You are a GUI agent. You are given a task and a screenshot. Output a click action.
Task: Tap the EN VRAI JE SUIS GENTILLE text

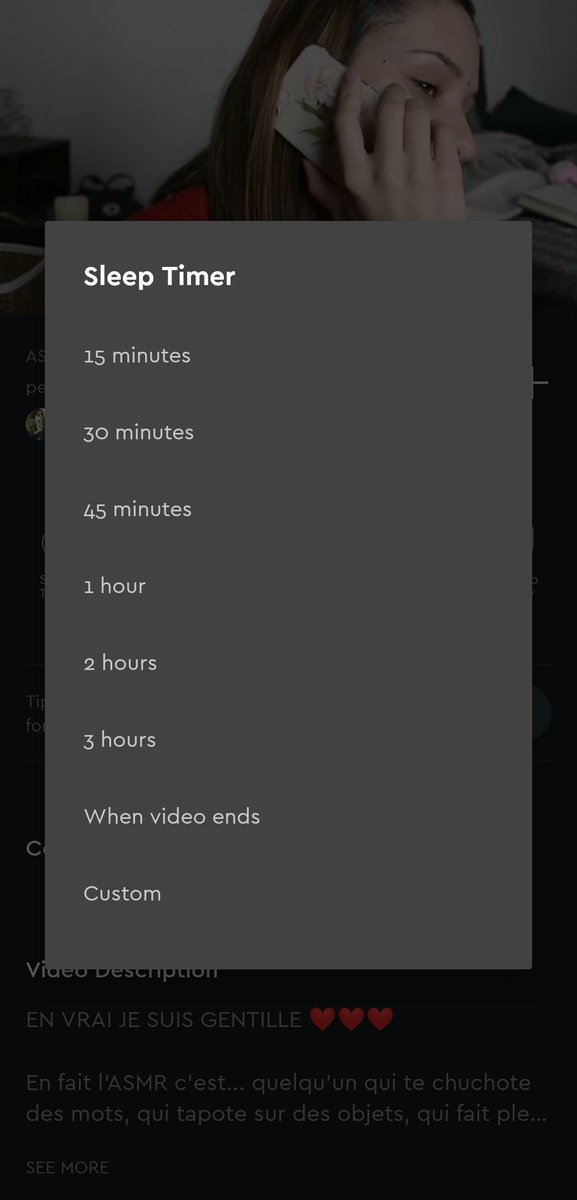(x=164, y=1020)
